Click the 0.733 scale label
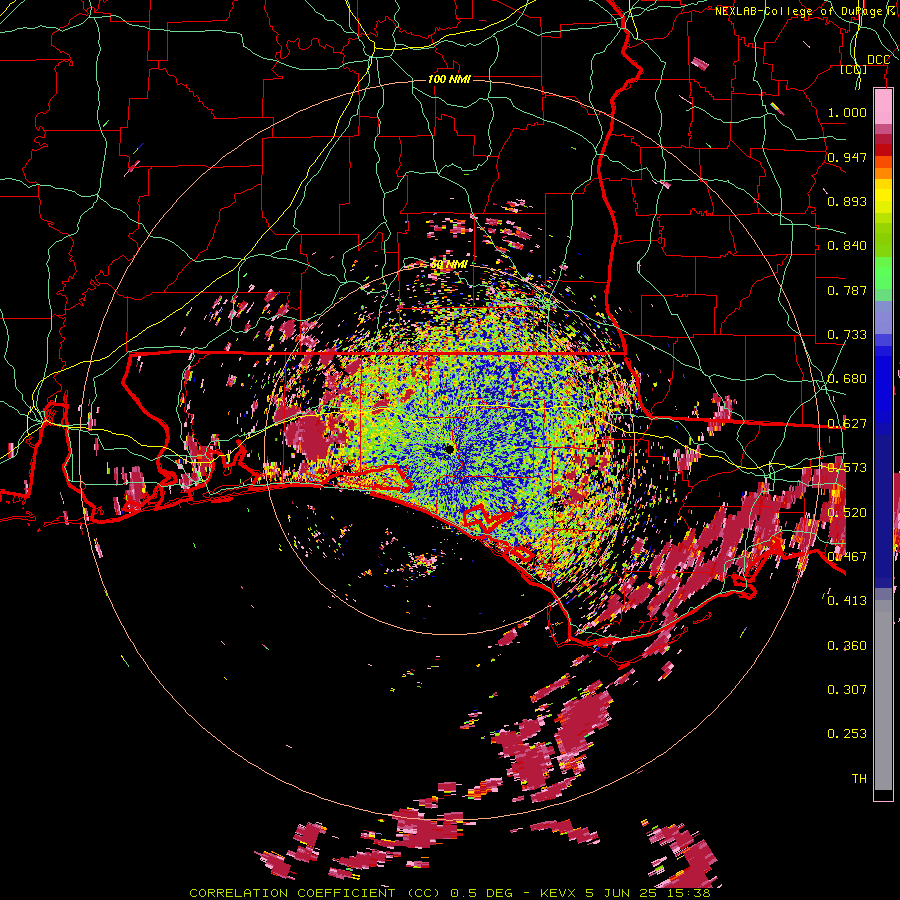Image resolution: width=900 pixels, height=900 pixels. (847, 335)
